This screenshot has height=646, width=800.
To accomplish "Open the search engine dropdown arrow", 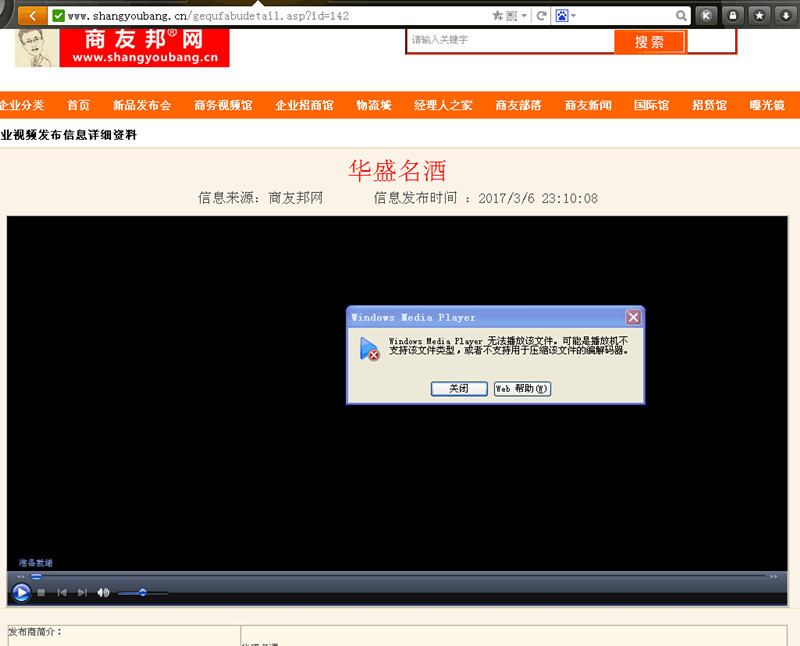I will [x=573, y=16].
